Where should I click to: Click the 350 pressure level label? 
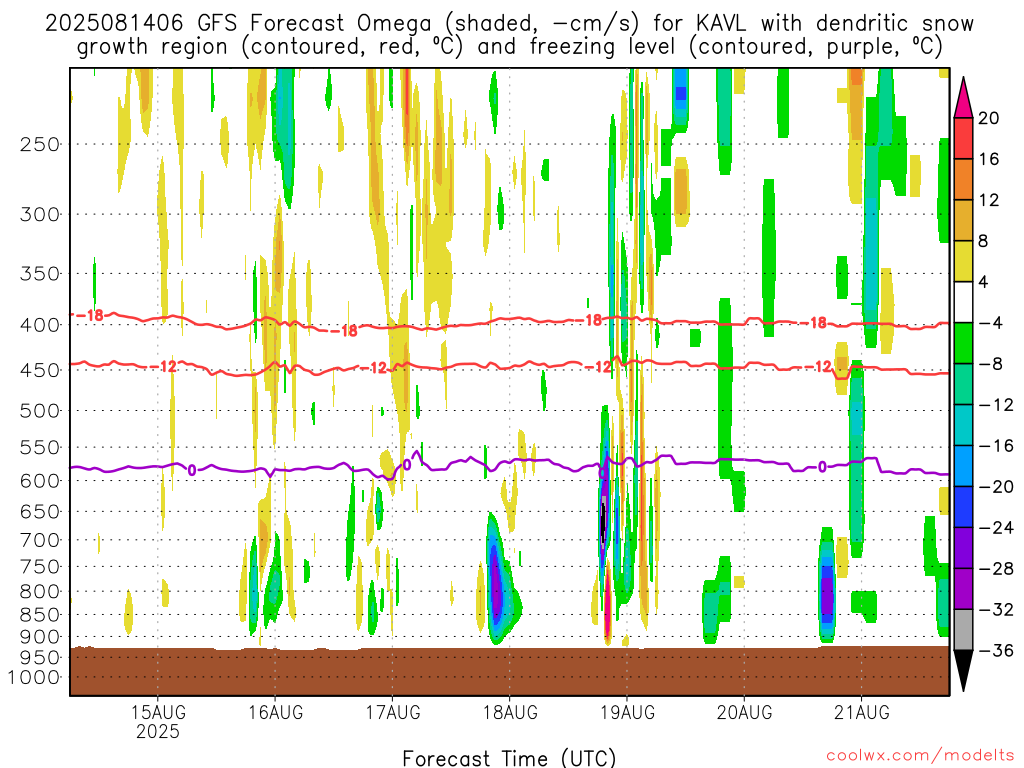tap(40, 274)
